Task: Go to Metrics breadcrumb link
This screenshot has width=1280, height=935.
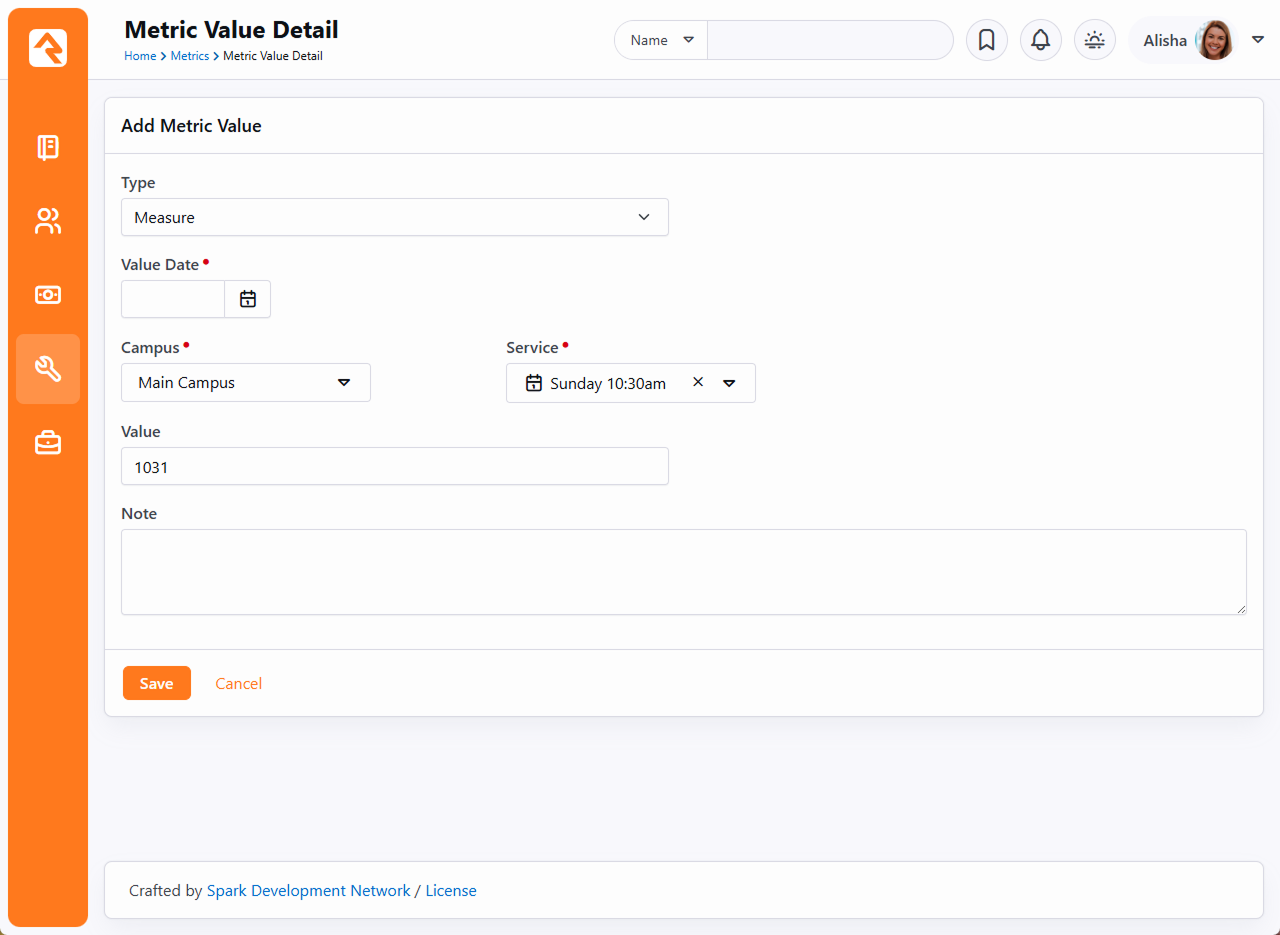Action: point(189,56)
